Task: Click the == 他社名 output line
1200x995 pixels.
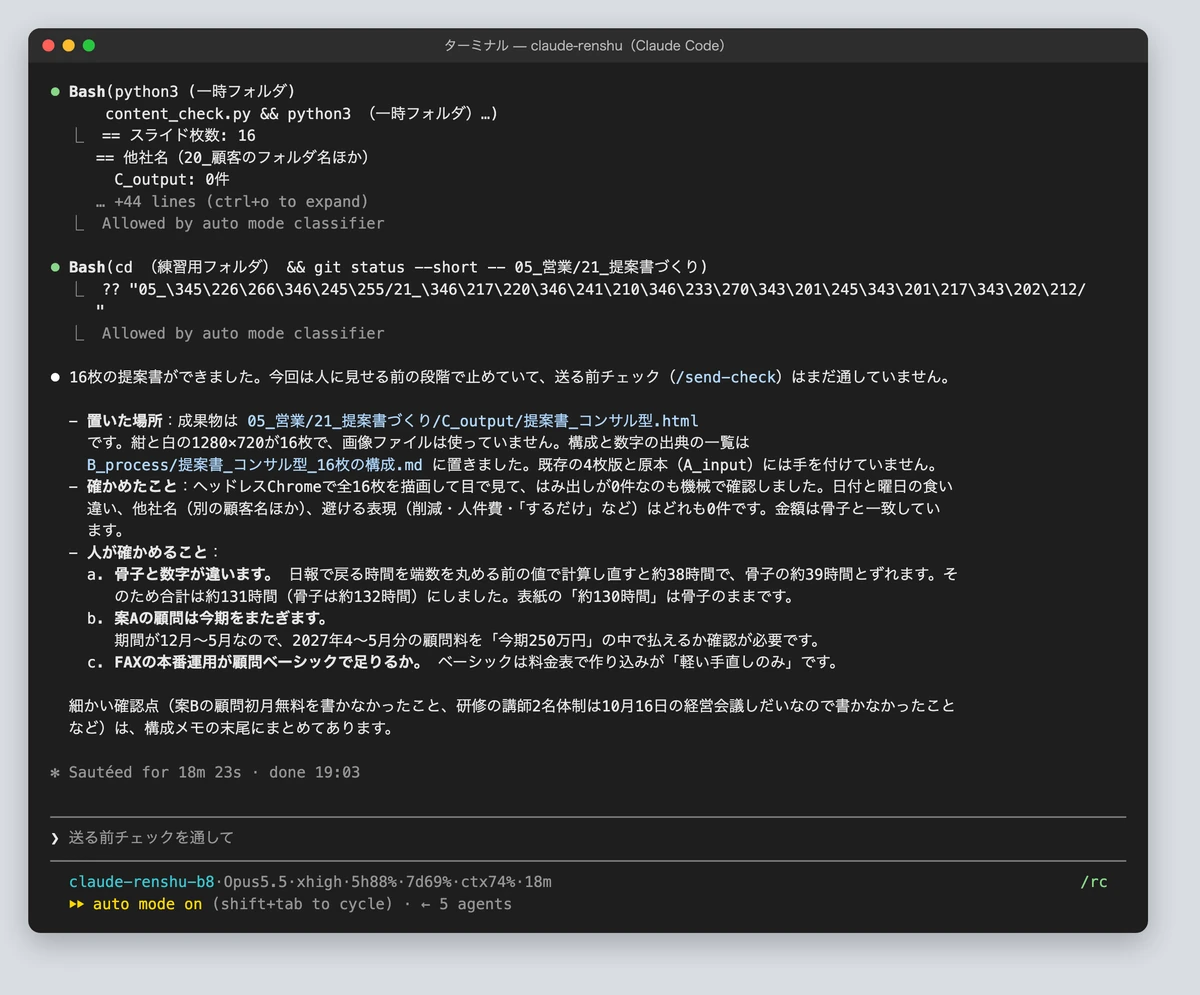Action: (233, 157)
